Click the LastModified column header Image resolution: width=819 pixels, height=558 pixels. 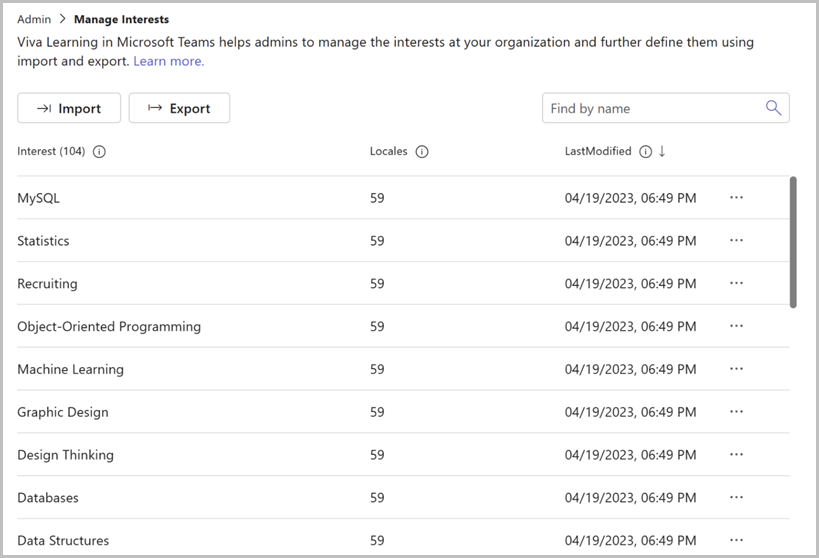pyautogui.click(x=598, y=152)
